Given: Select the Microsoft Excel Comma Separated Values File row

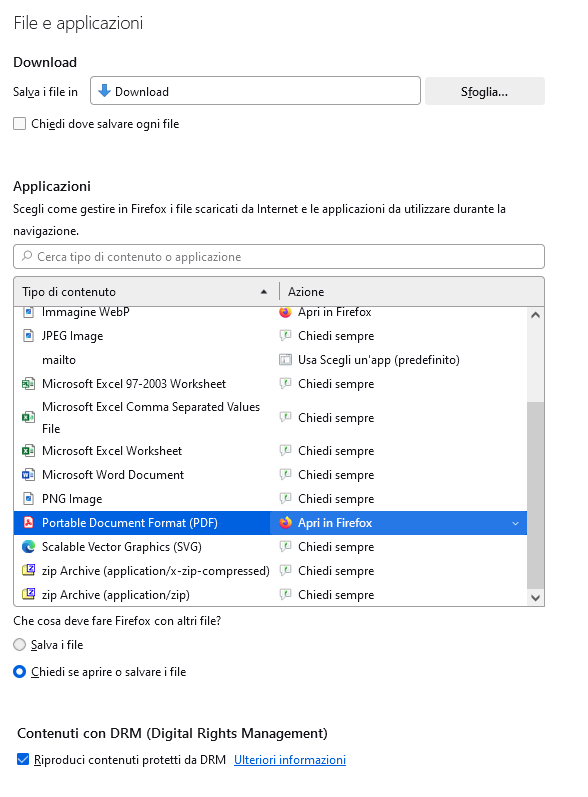Looking at the screenshot, I should pos(270,417).
